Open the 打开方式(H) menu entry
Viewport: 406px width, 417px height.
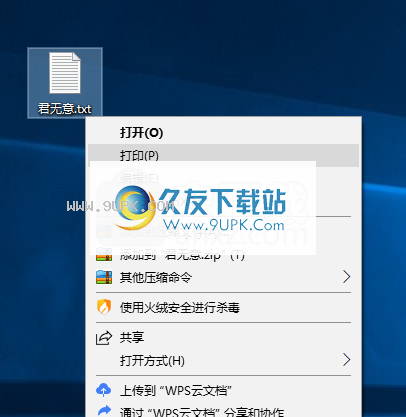(223, 360)
